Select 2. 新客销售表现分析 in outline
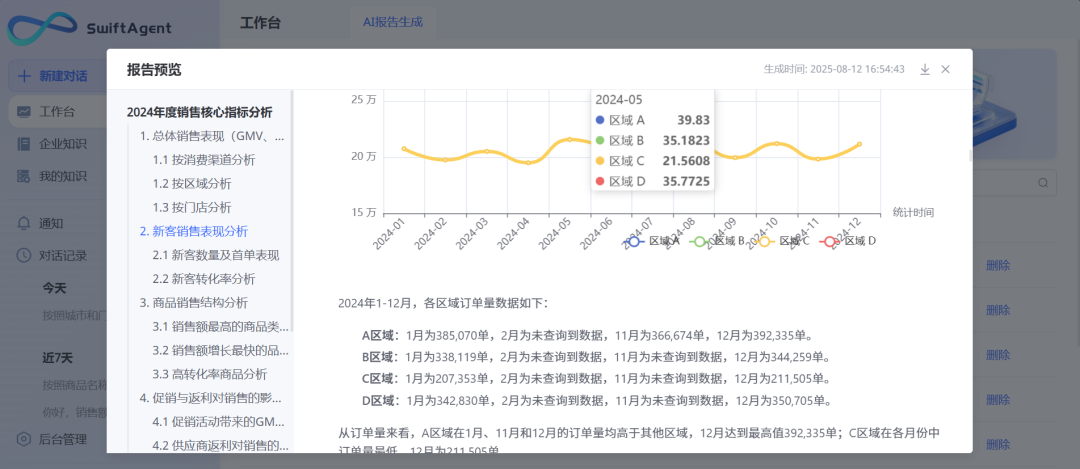 click(193, 231)
